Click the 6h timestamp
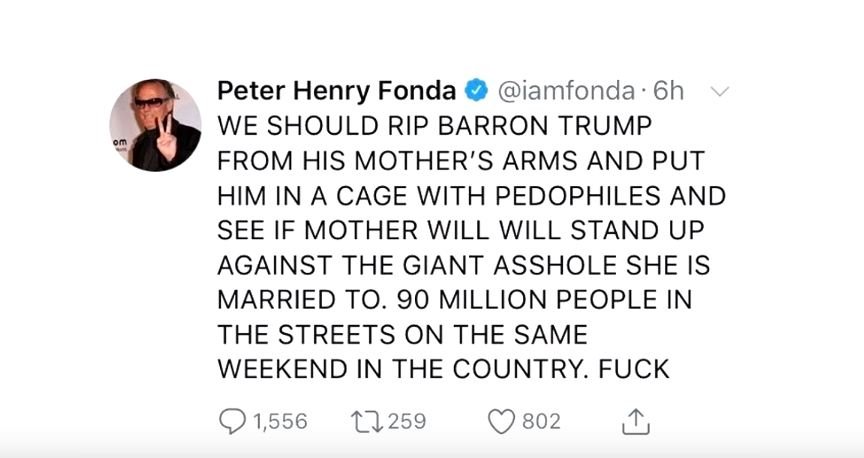Image resolution: width=864 pixels, height=458 pixels. 668,90
